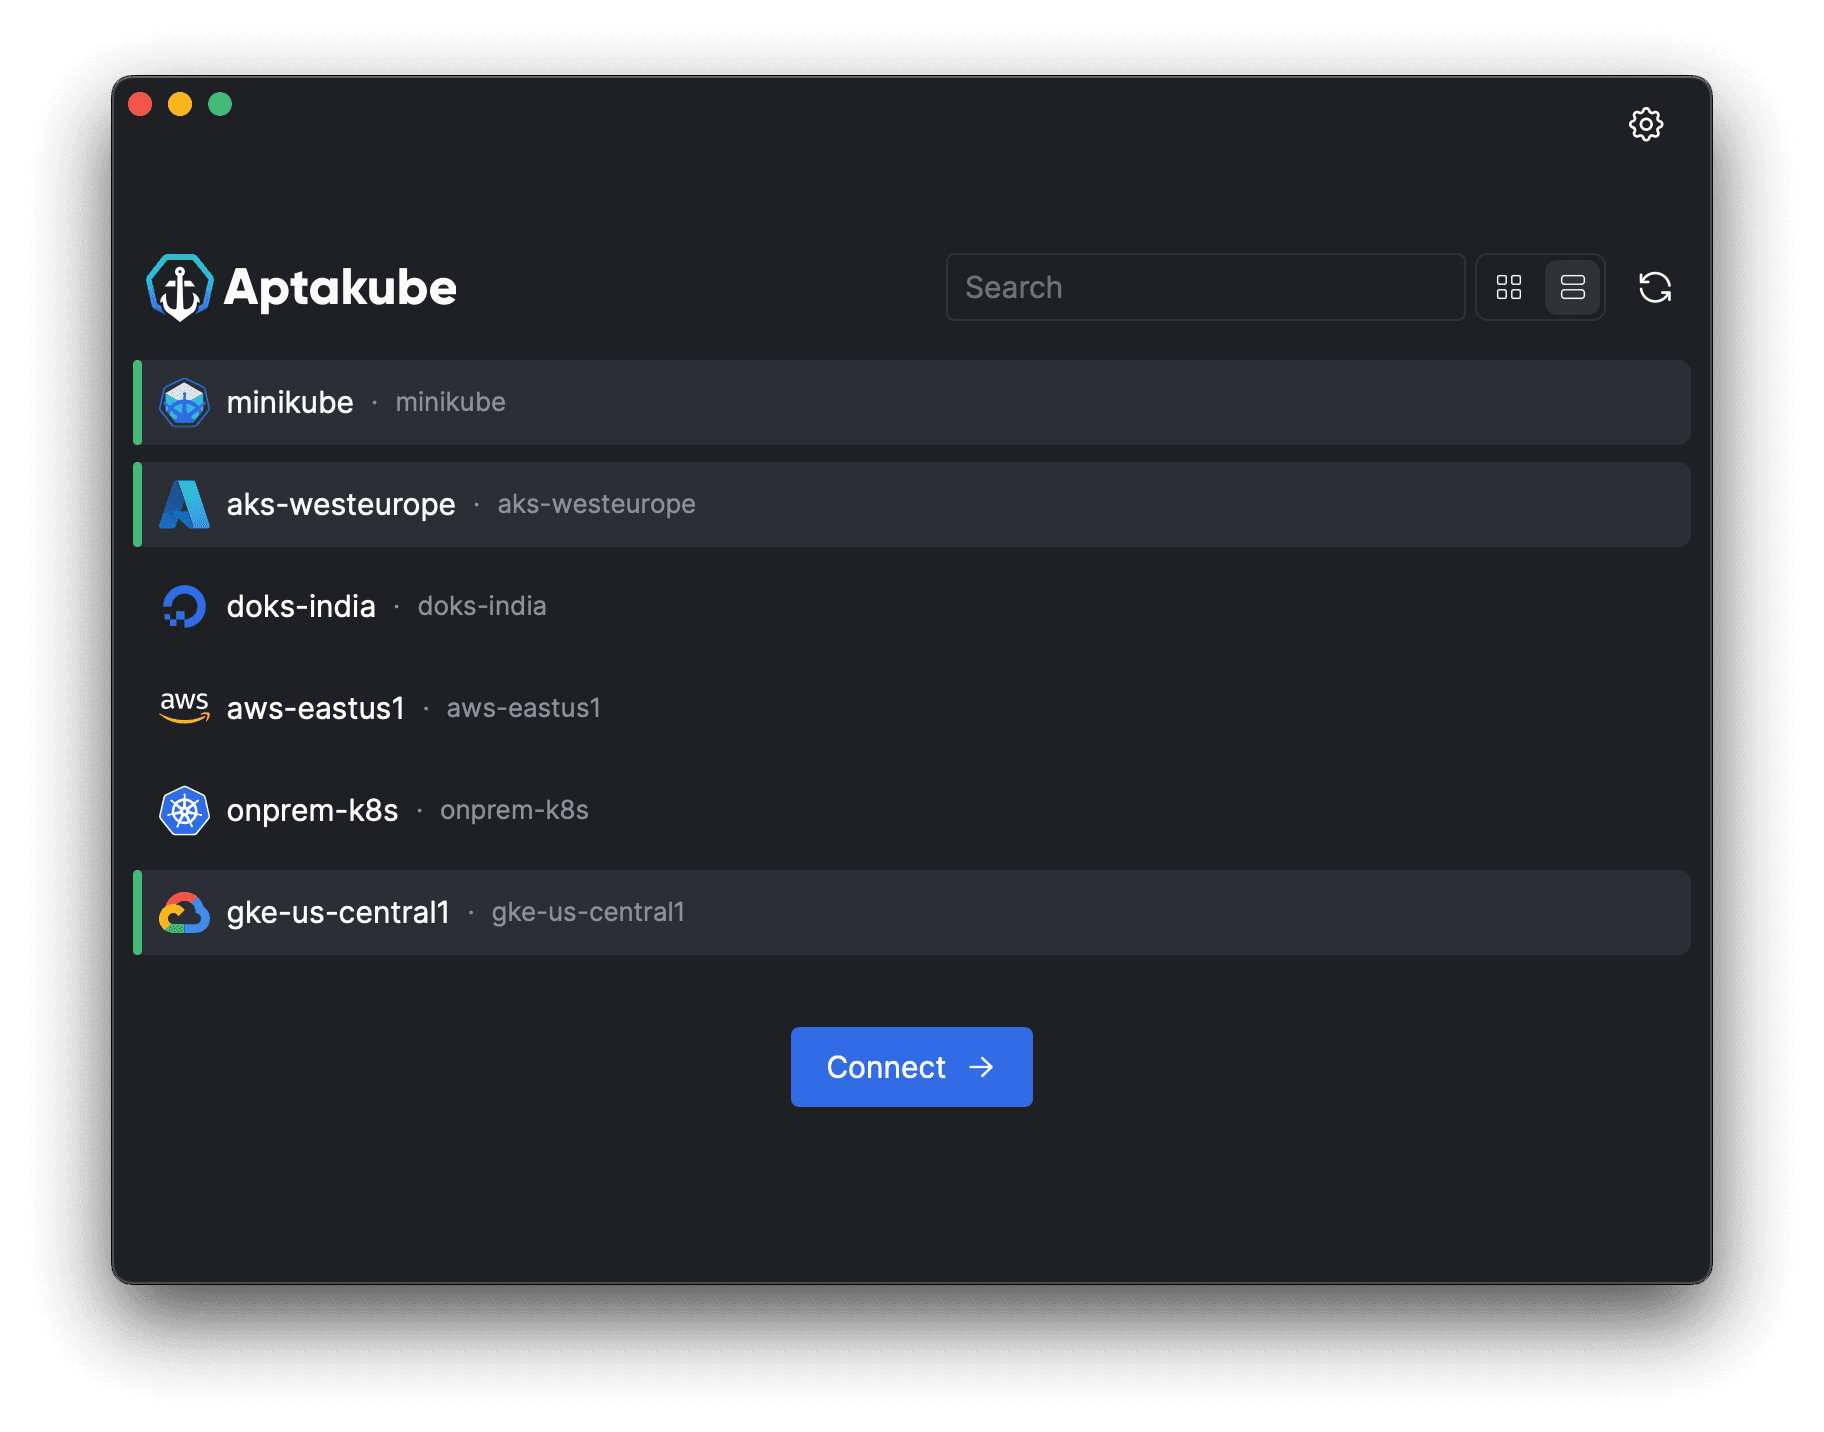Click the Kubernetes icon for onprem-k8s
The image size is (1824, 1432).
pos(184,810)
